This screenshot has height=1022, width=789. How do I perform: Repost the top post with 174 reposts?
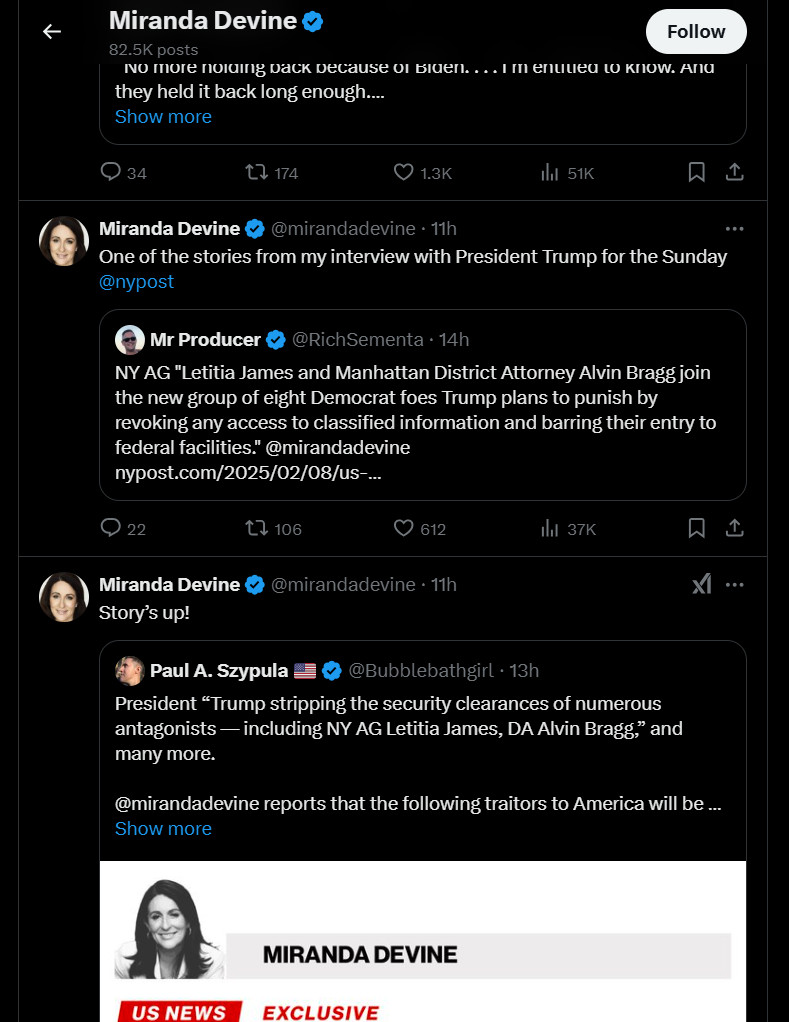click(257, 172)
